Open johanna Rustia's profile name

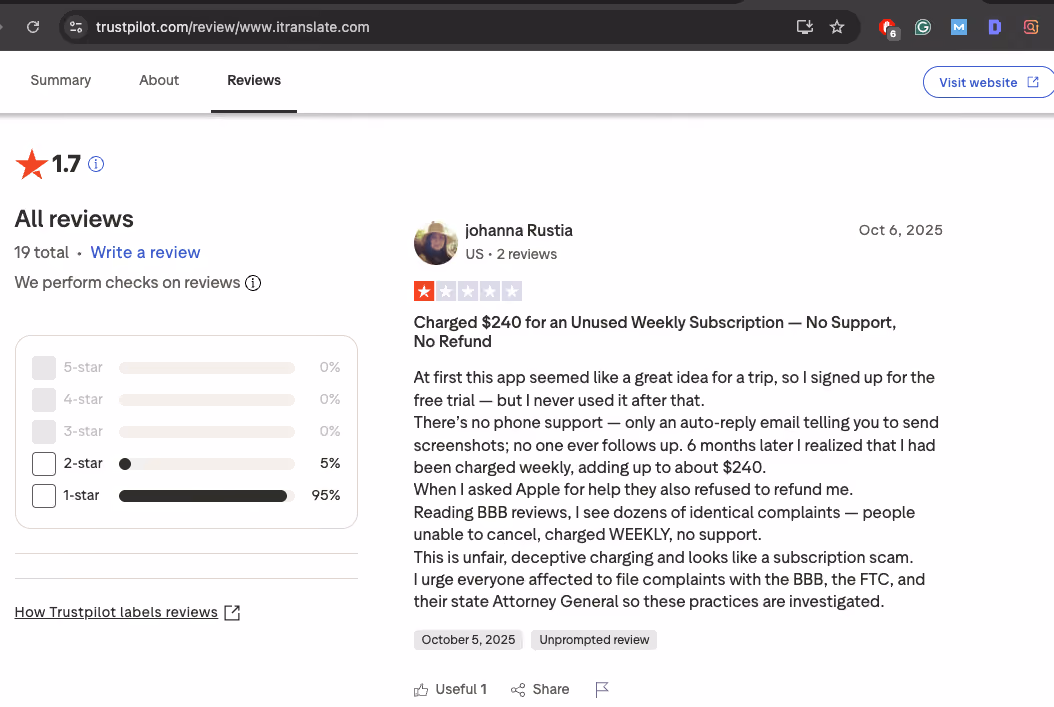[x=519, y=231]
